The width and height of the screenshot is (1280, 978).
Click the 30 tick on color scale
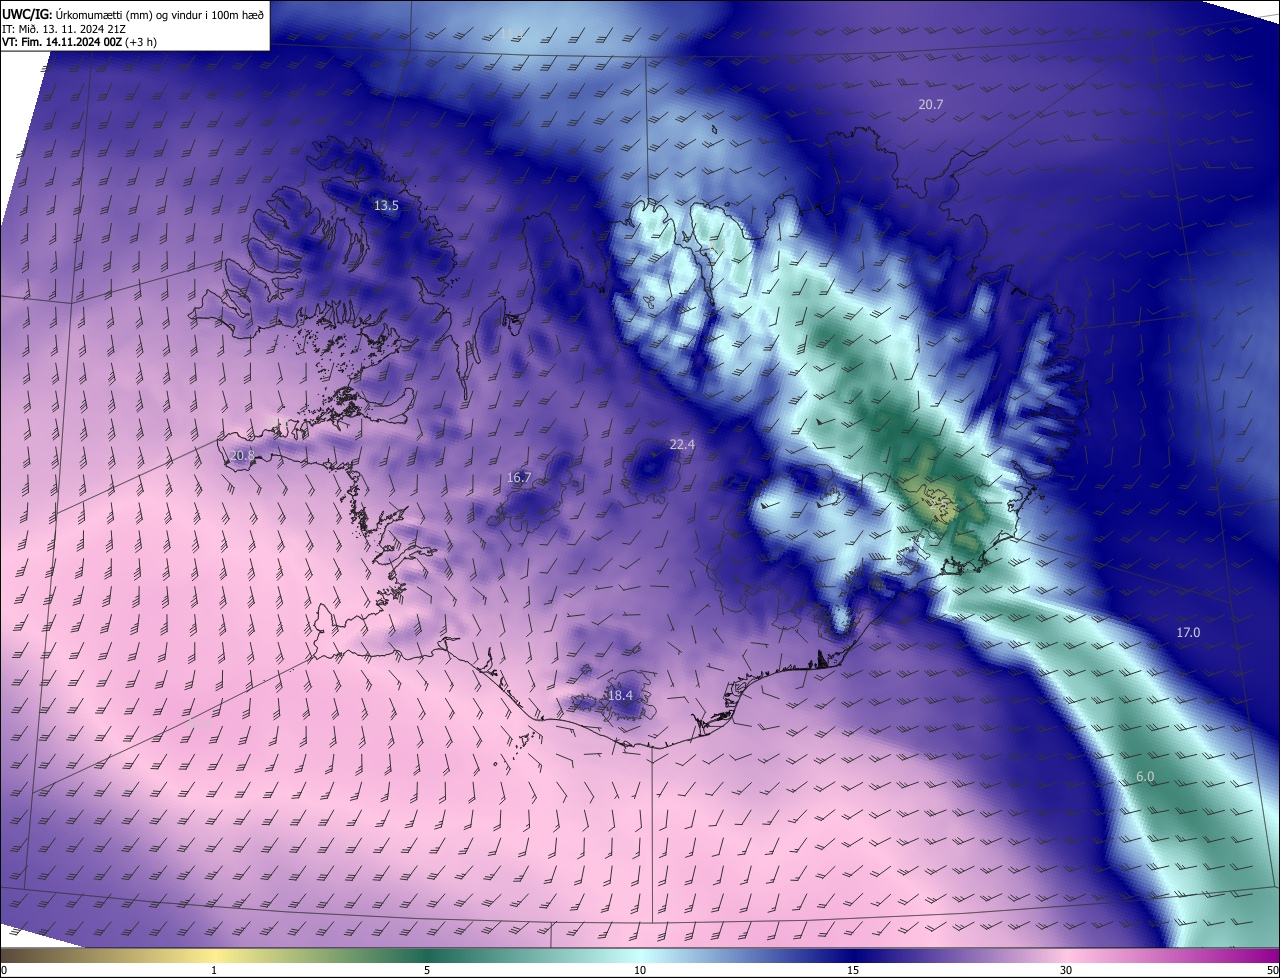coord(1066,970)
